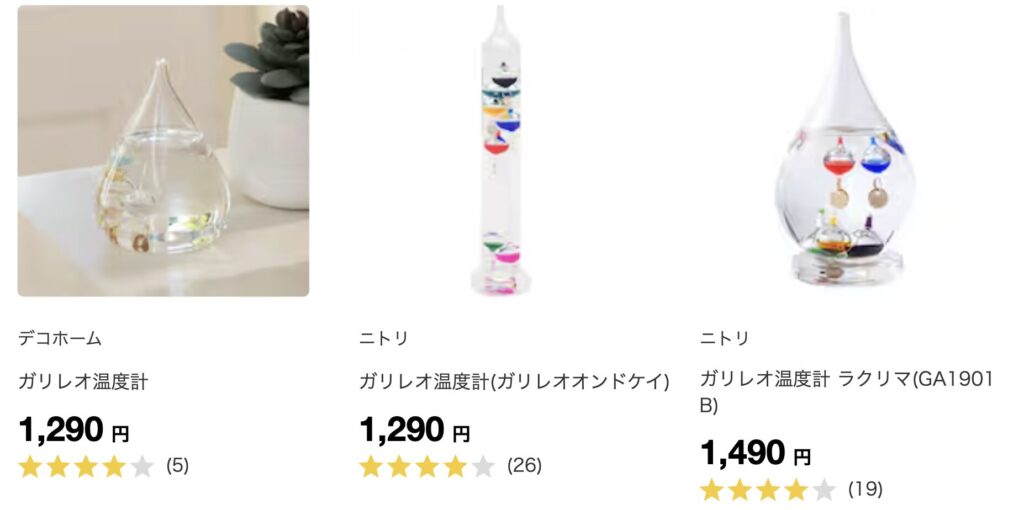Click the ニトリ brand label above ガリレオオンドケイ
This screenshot has width=1024, height=510.
pyautogui.click(x=384, y=338)
